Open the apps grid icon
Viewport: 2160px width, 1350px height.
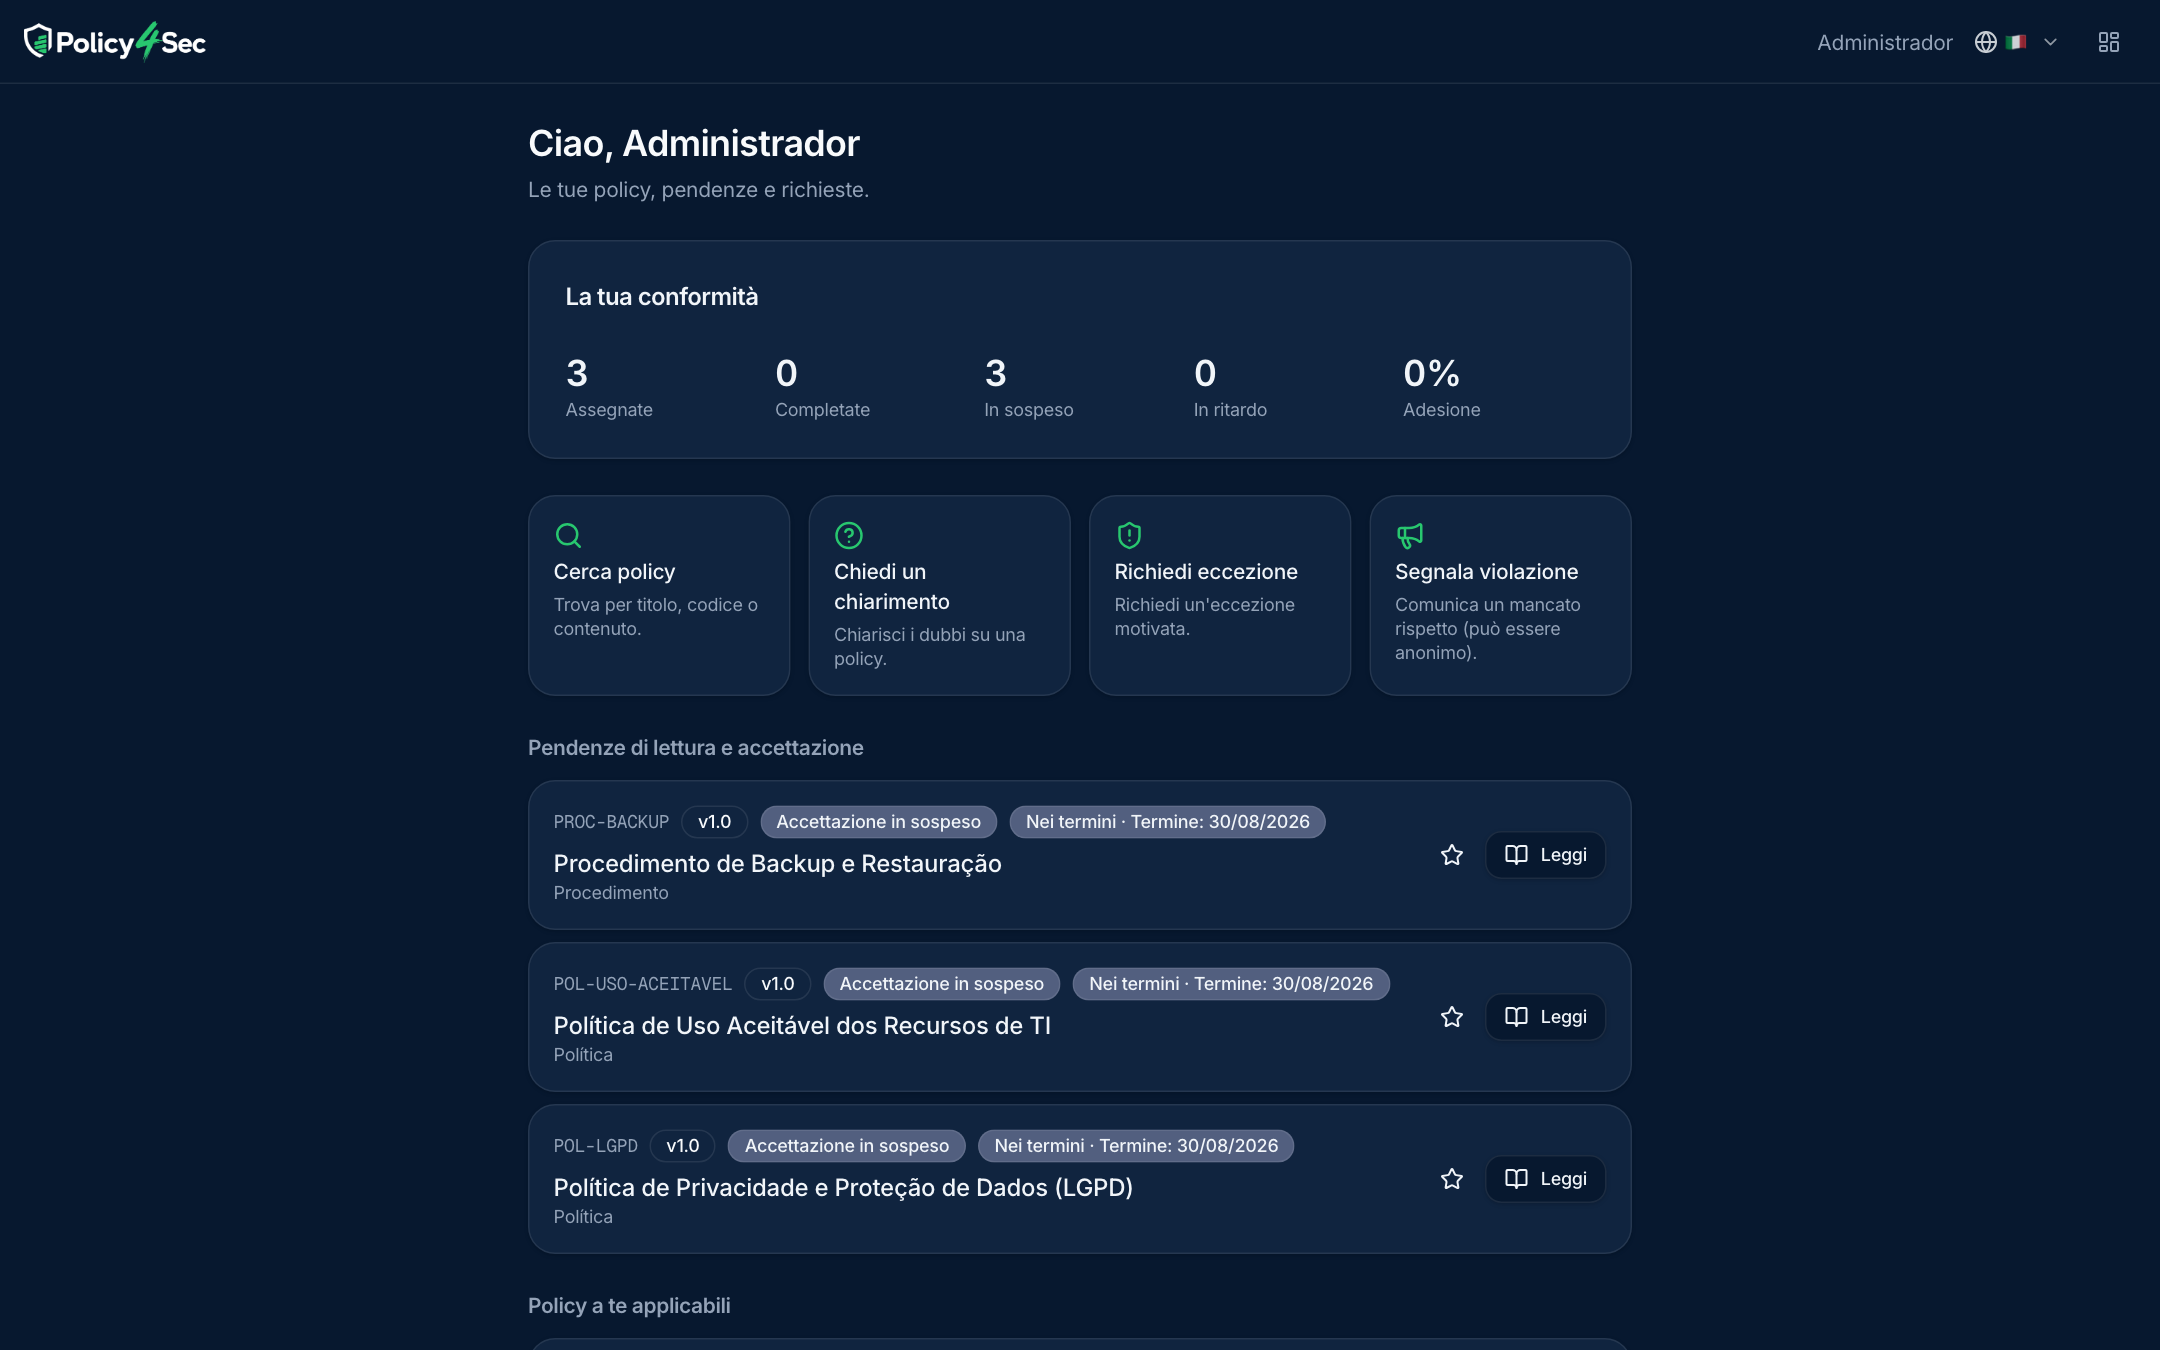pos(2109,42)
